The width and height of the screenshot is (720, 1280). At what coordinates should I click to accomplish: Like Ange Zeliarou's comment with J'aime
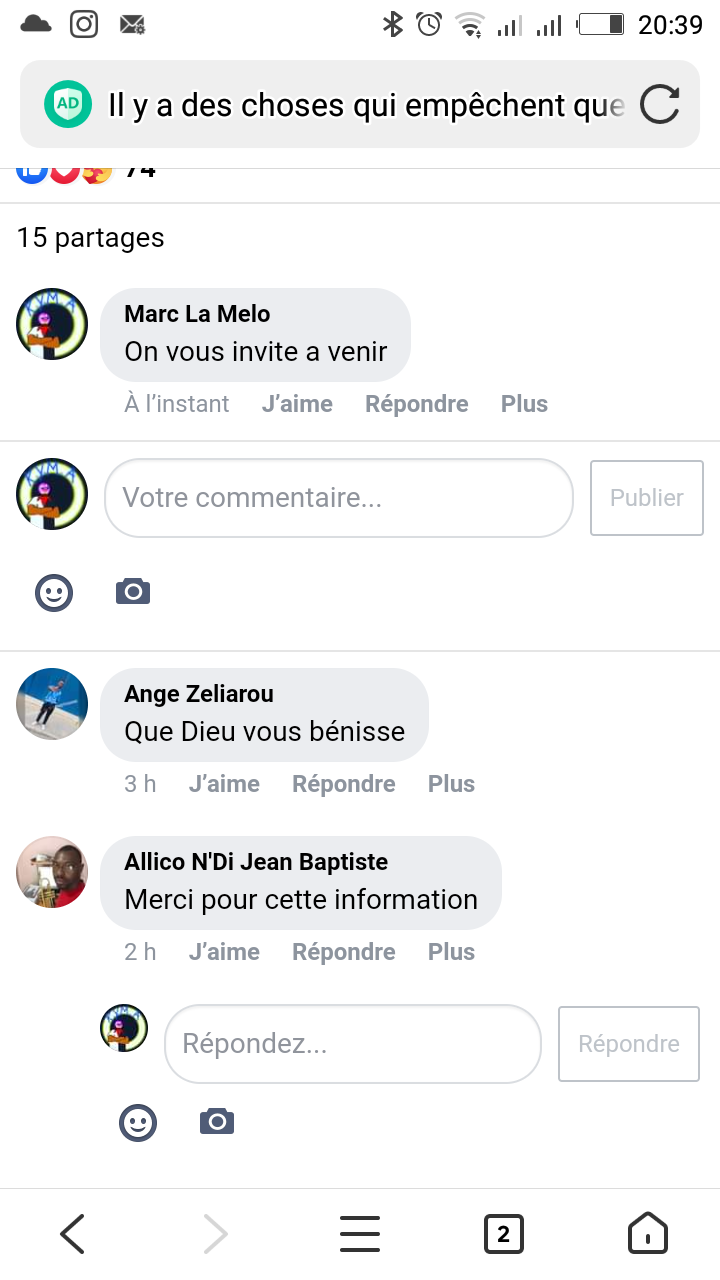point(224,784)
